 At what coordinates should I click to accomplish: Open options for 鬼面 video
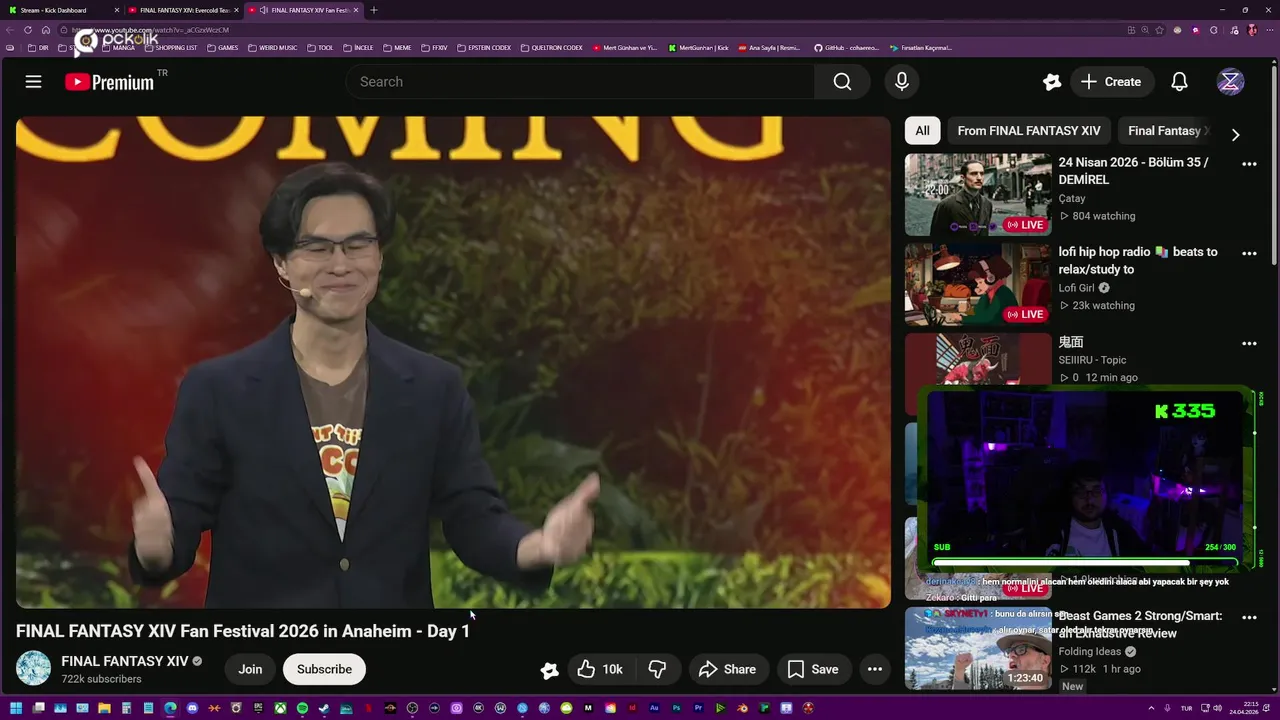(x=1249, y=343)
